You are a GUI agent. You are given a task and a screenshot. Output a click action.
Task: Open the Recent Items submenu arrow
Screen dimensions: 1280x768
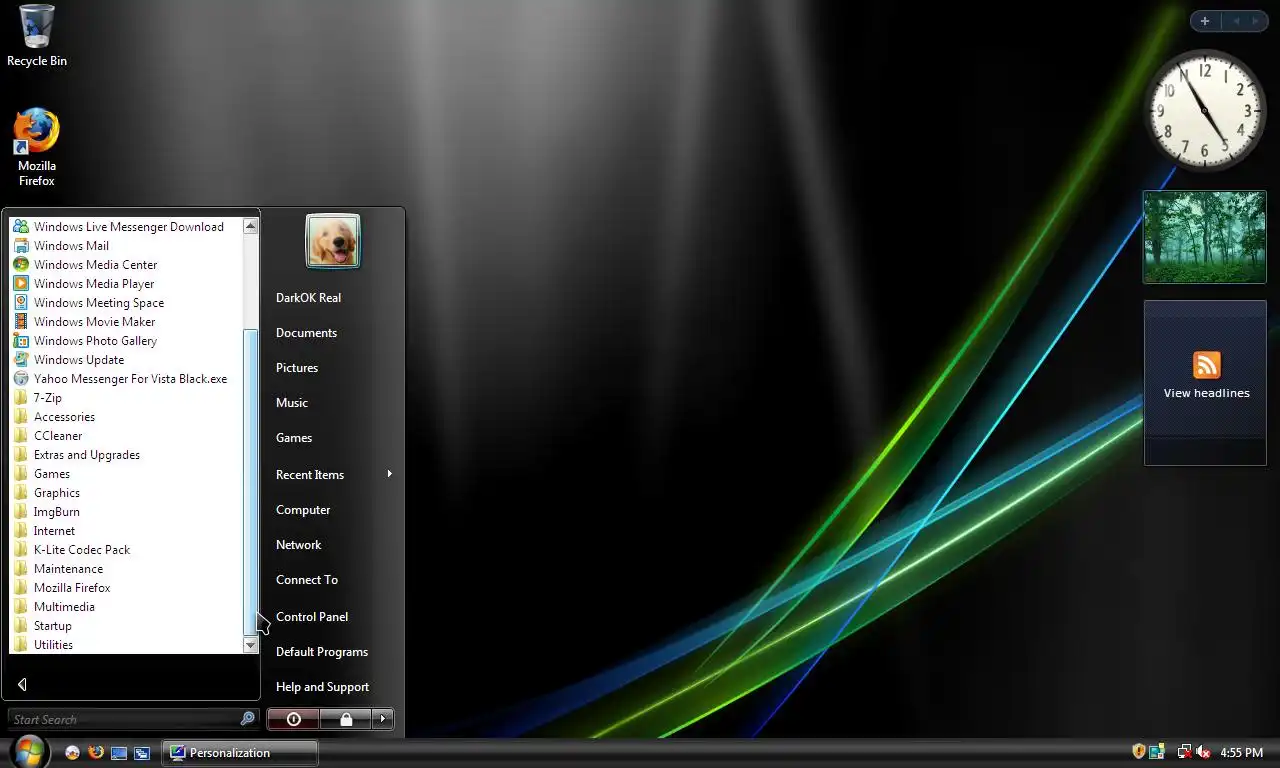point(390,474)
